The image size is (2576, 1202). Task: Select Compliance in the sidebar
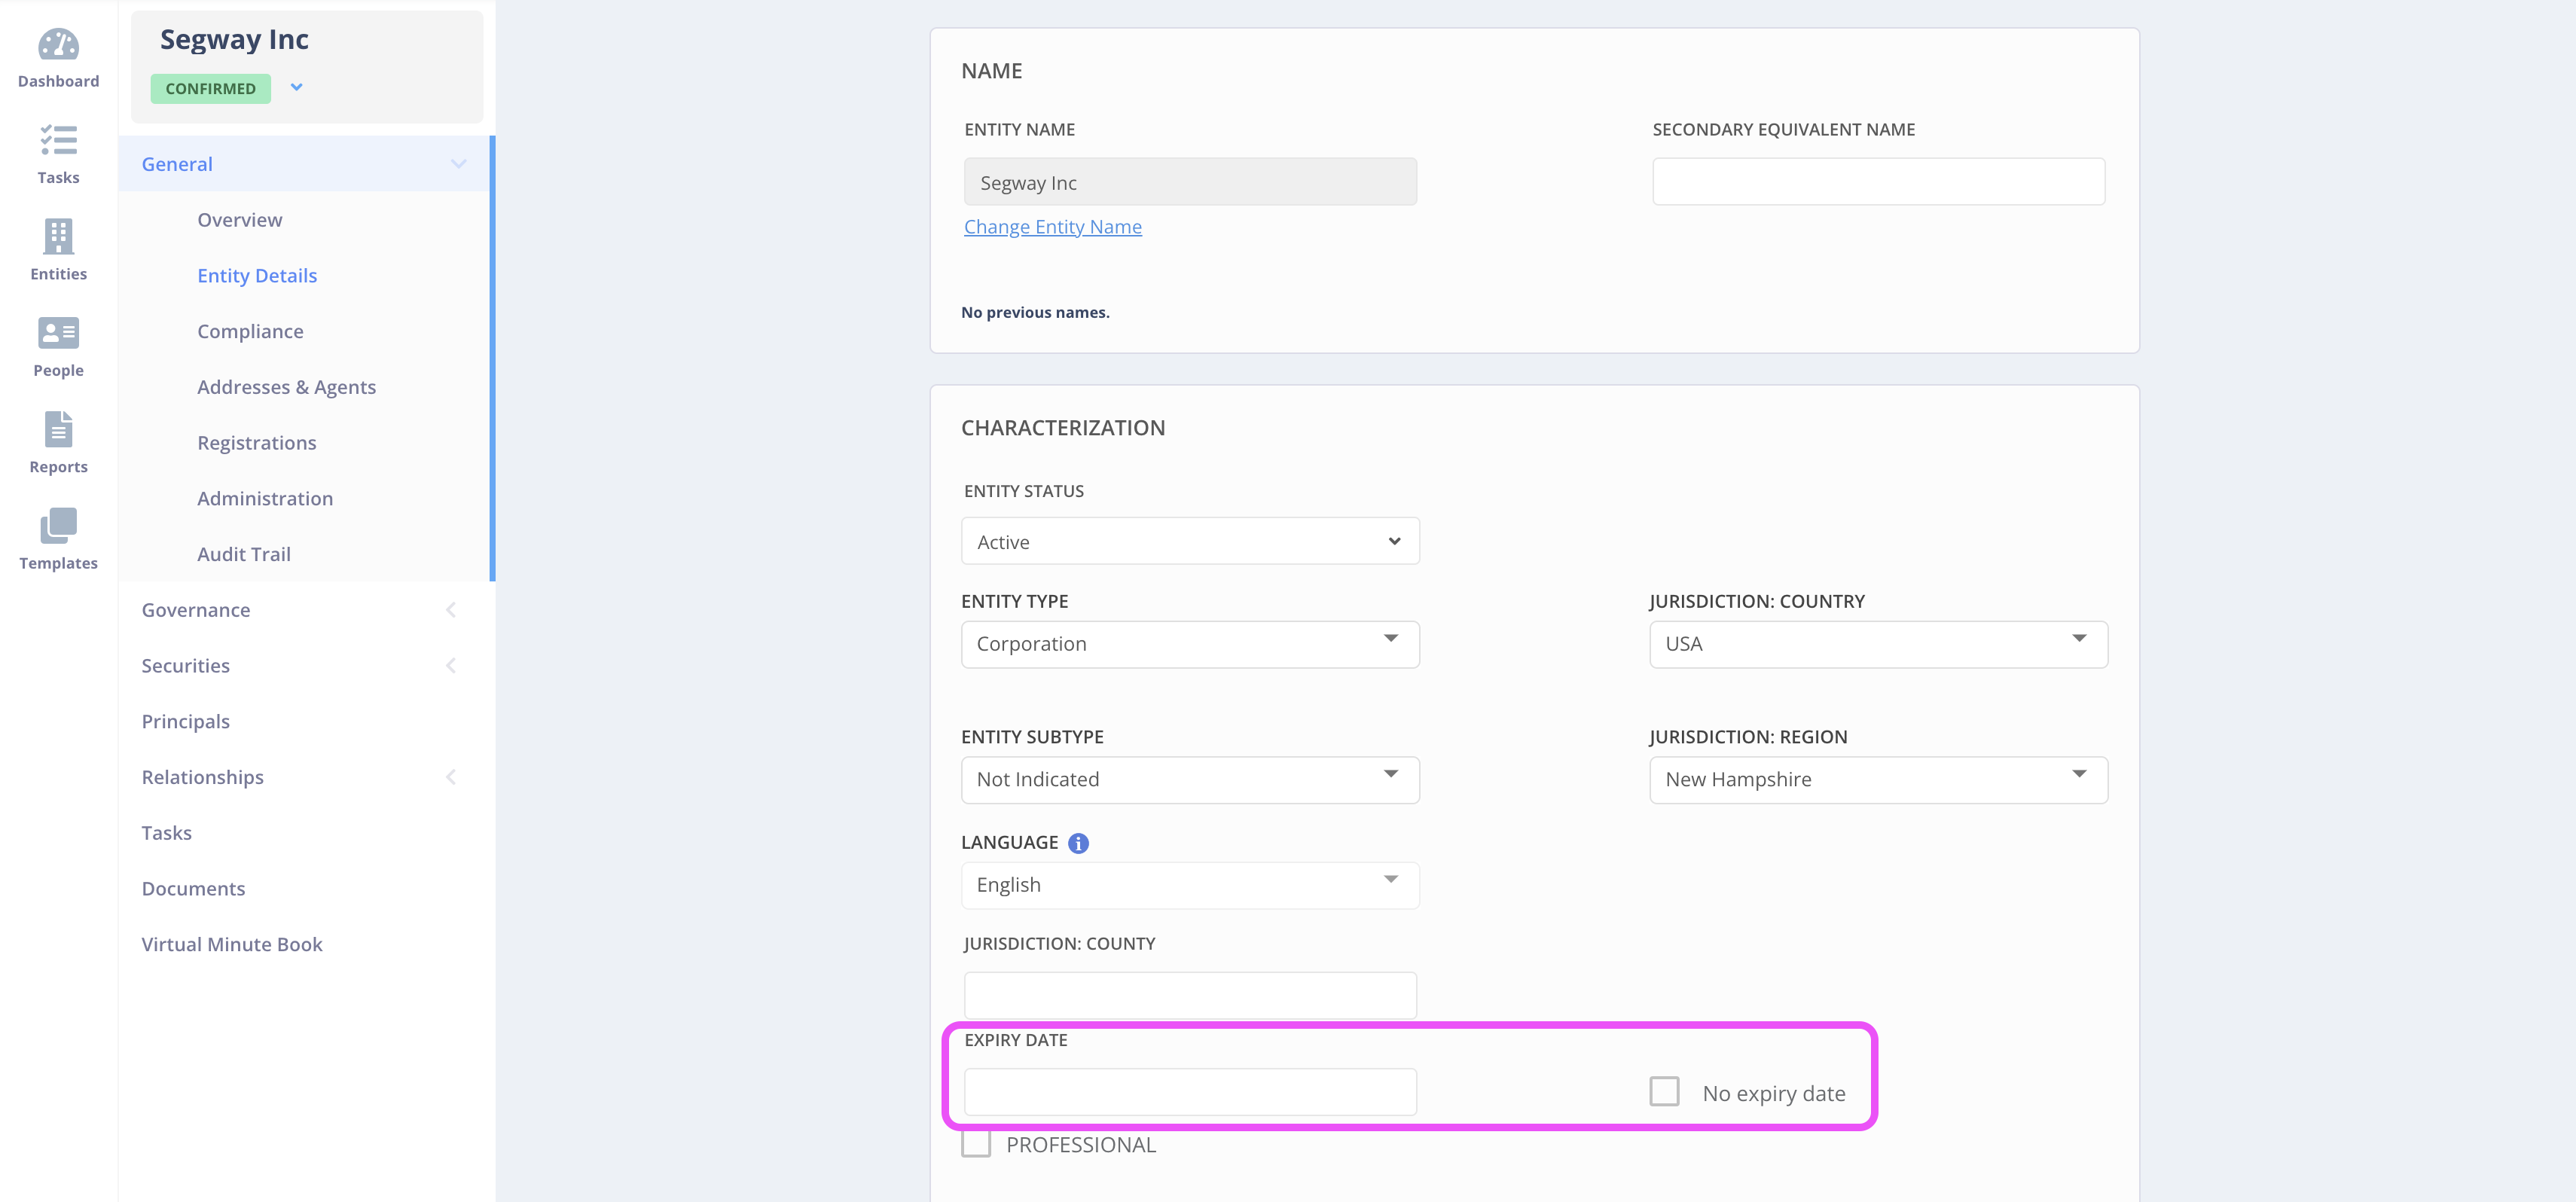[x=250, y=331]
